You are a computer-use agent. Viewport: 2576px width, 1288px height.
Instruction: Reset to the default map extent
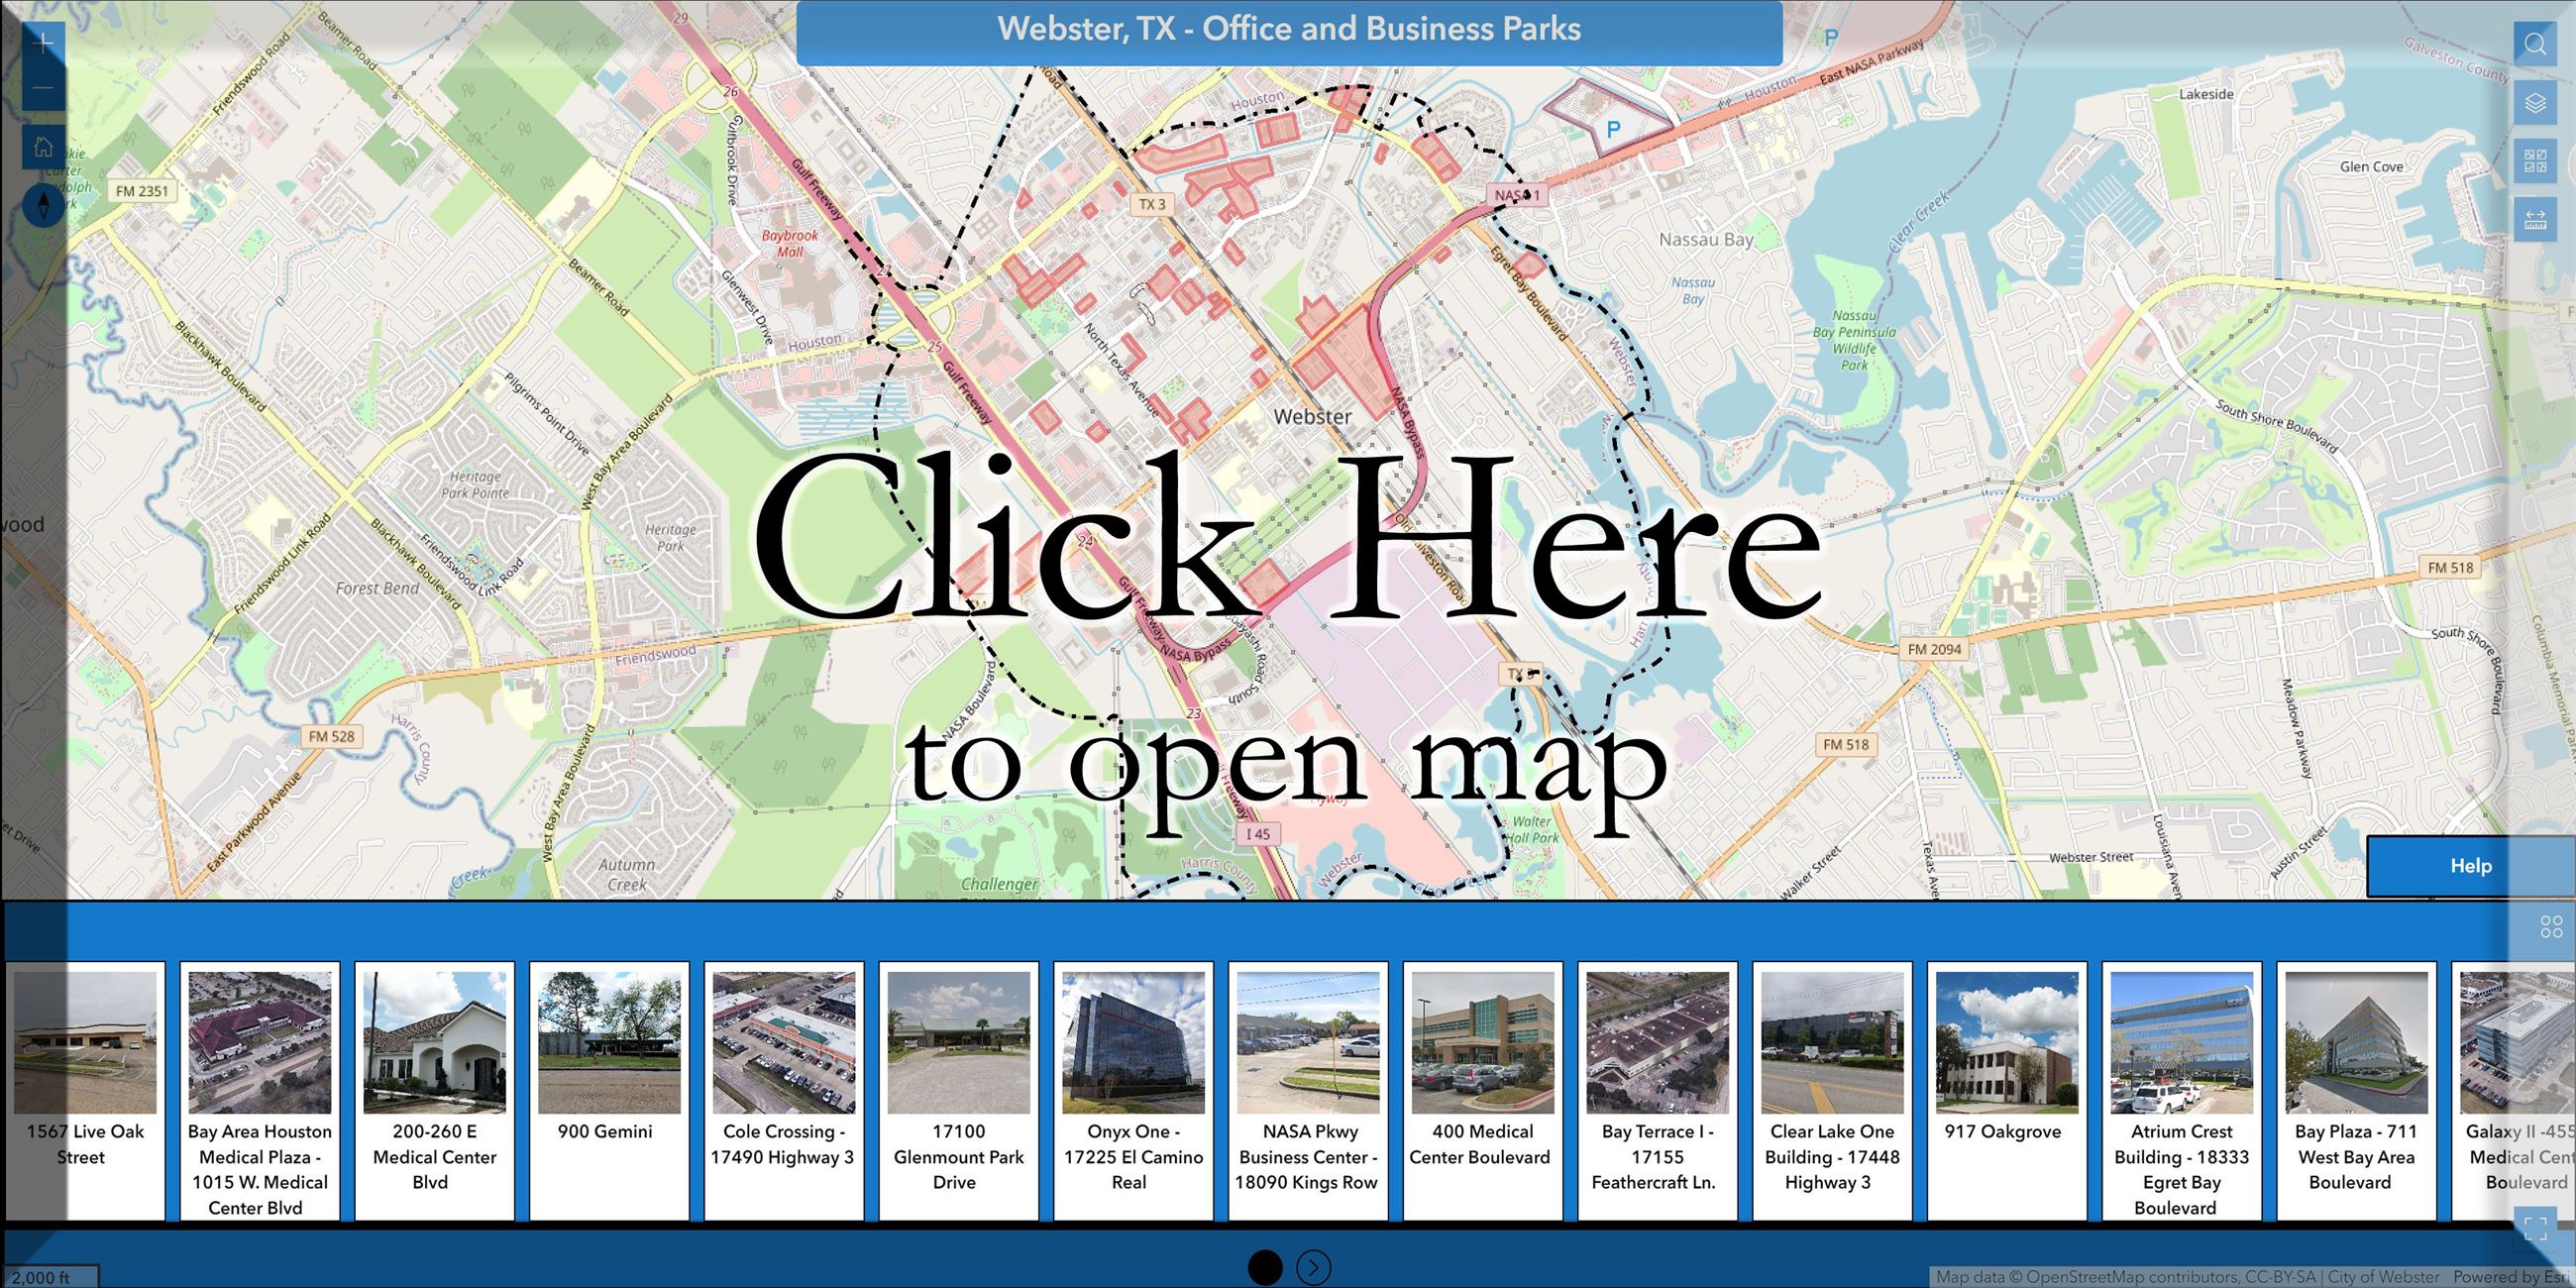43,146
